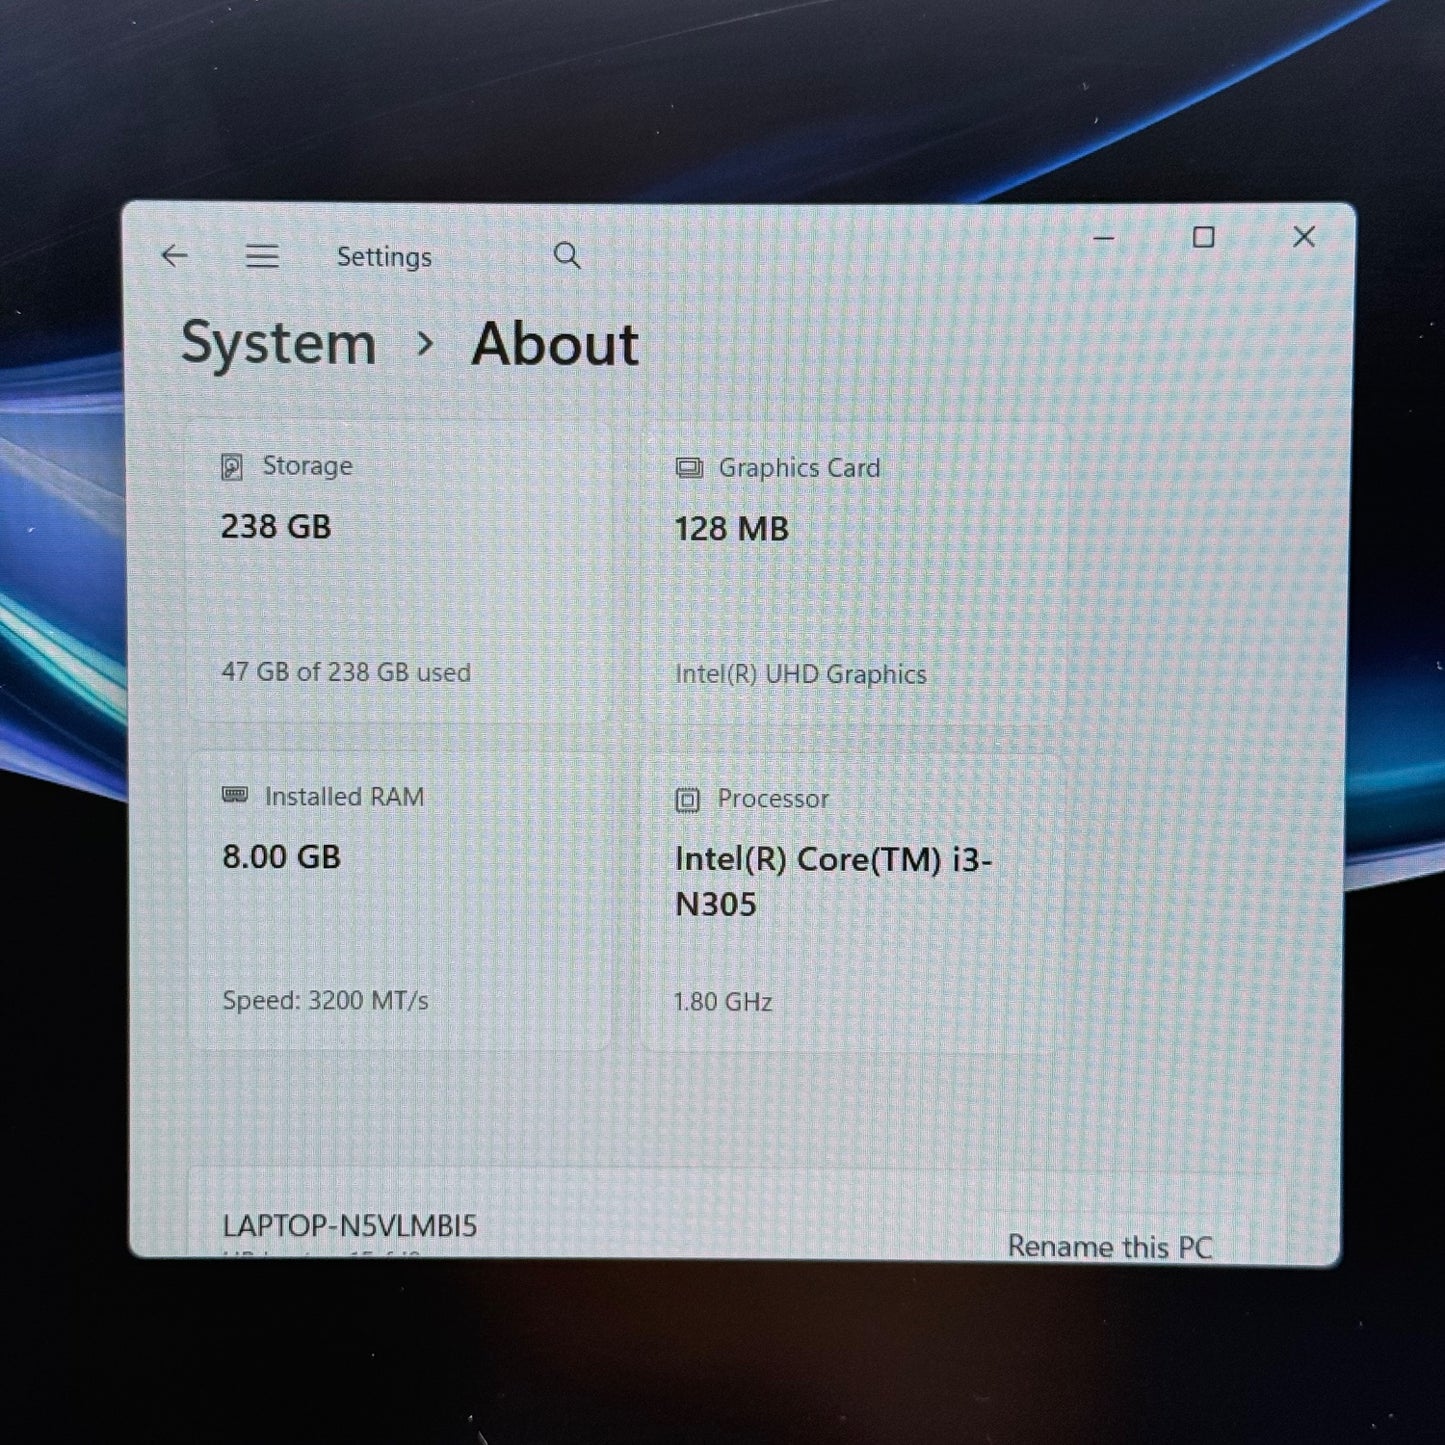1445x1445 pixels.
Task: Click the back arrow in Settings
Action: [x=176, y=256]
